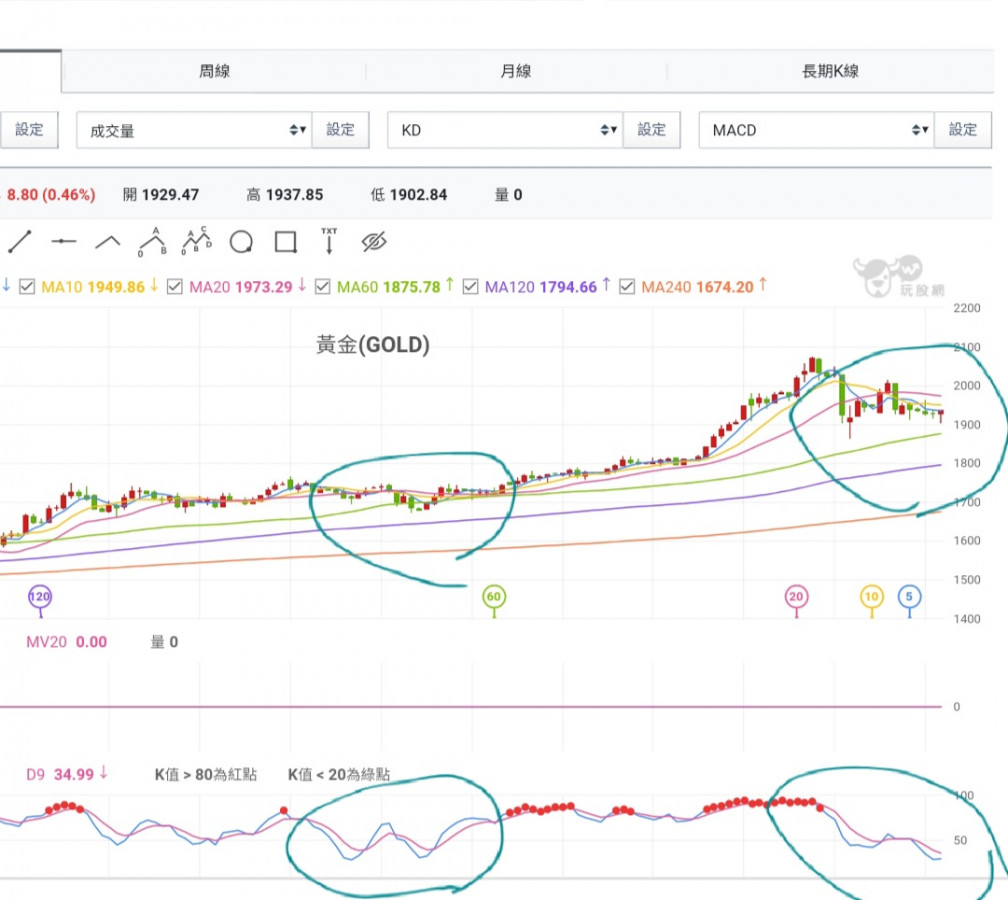Viewport: 1008px width, 900px height.
Task: Choose the A-B-C-D pattern drawing tool
Action: tap(197, 241)
